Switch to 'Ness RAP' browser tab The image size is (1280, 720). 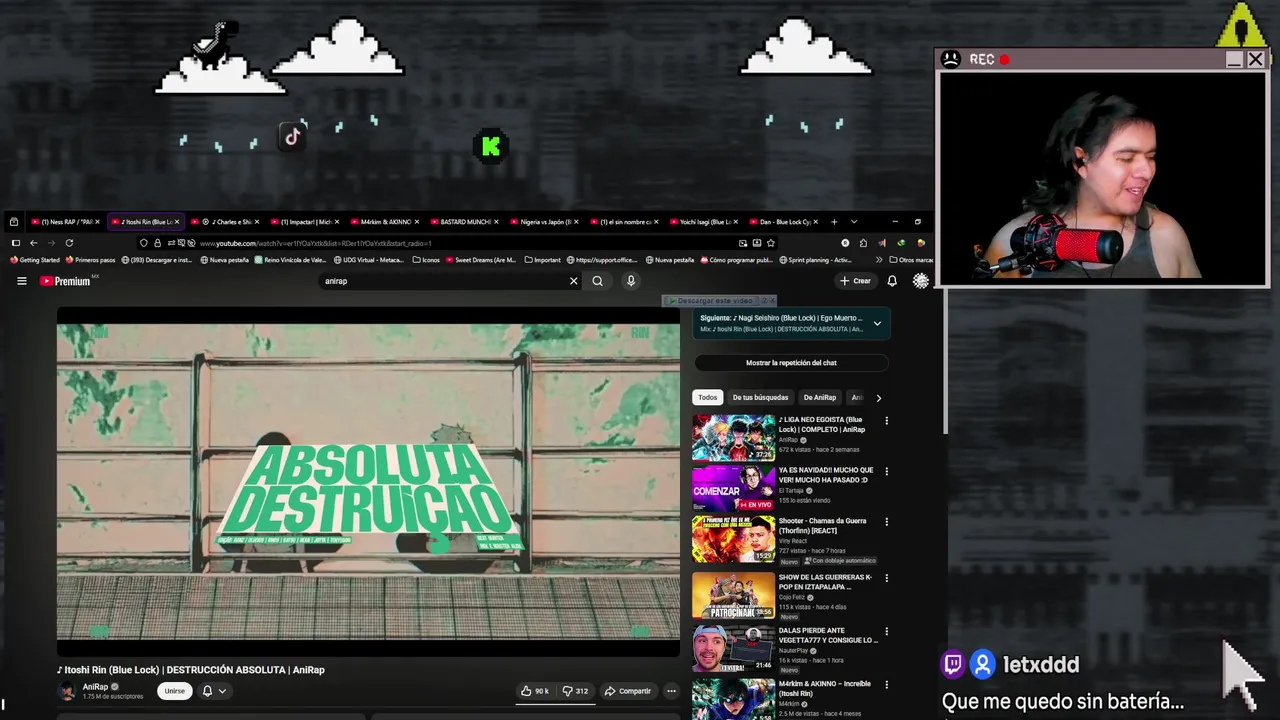click(x=66, y=222)
